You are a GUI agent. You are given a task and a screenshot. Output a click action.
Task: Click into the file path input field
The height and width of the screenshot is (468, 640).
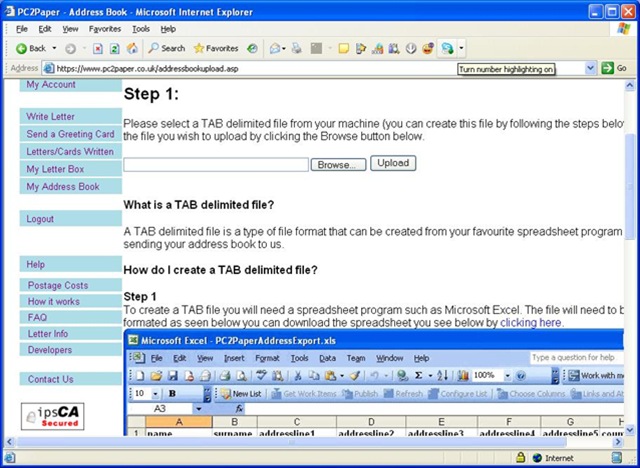pos(216,164)
